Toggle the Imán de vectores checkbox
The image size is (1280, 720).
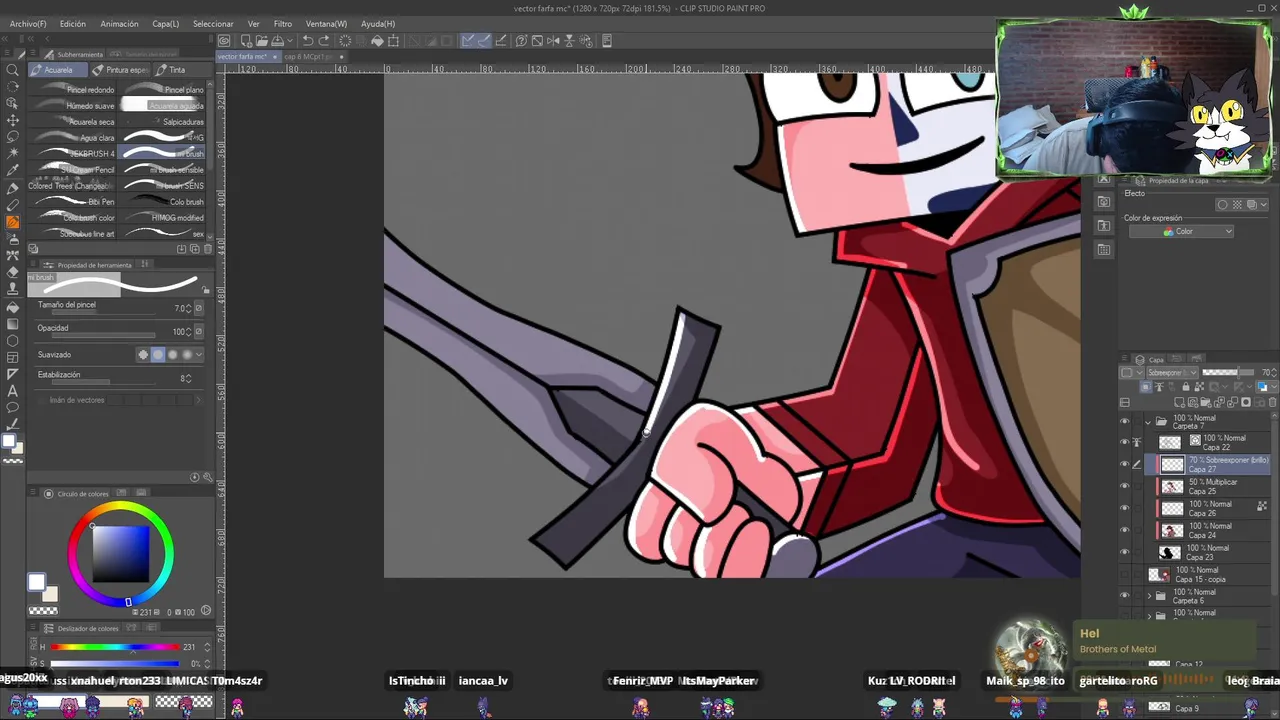pyautogui.click(x=43, y=400)
